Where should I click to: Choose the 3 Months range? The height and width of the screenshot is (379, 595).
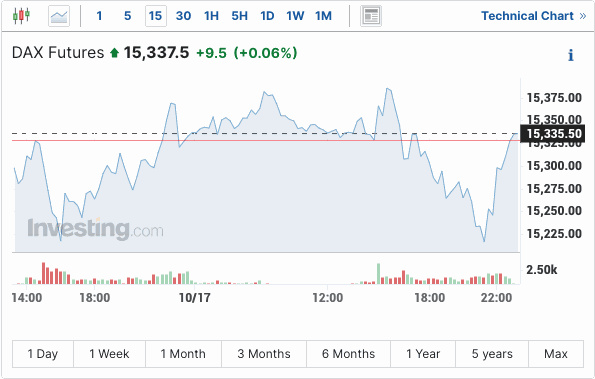(x=264, y=354)
